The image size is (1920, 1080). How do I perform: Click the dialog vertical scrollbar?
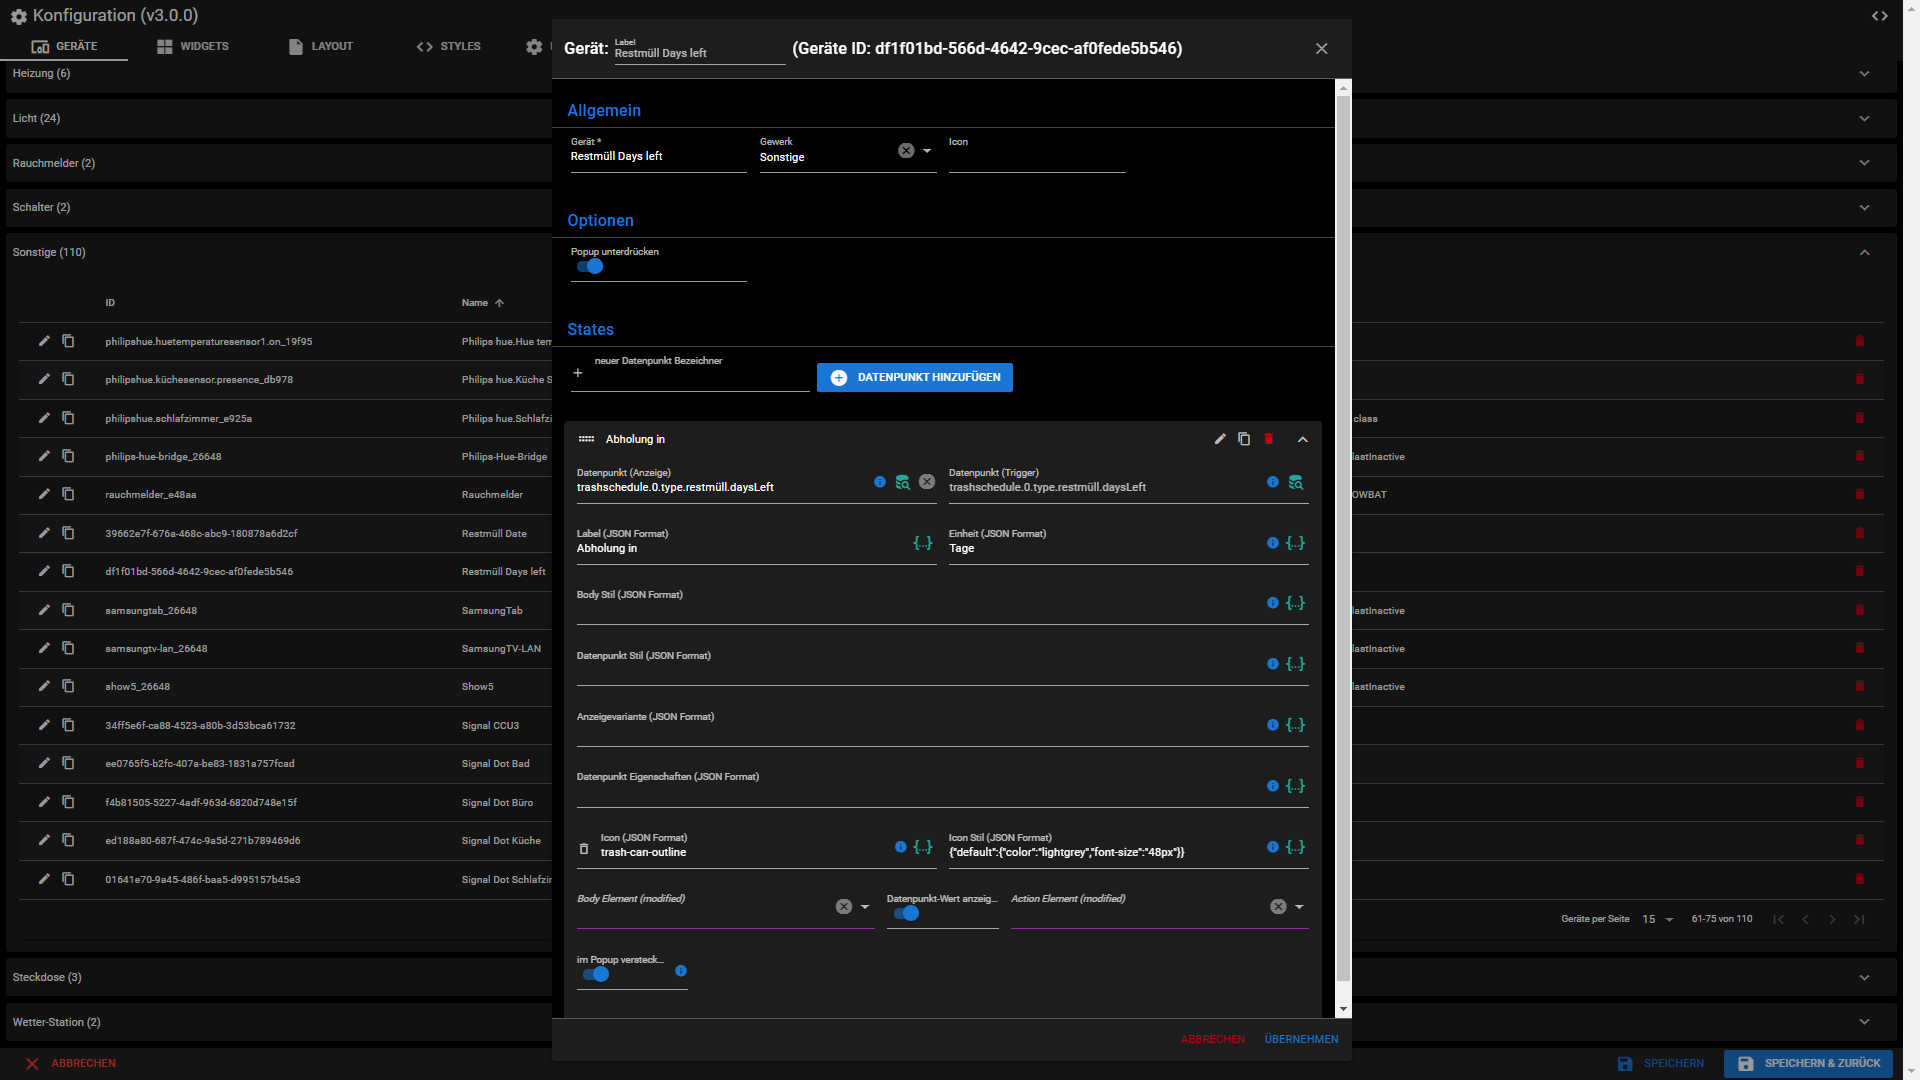[x=1343, y=538]
